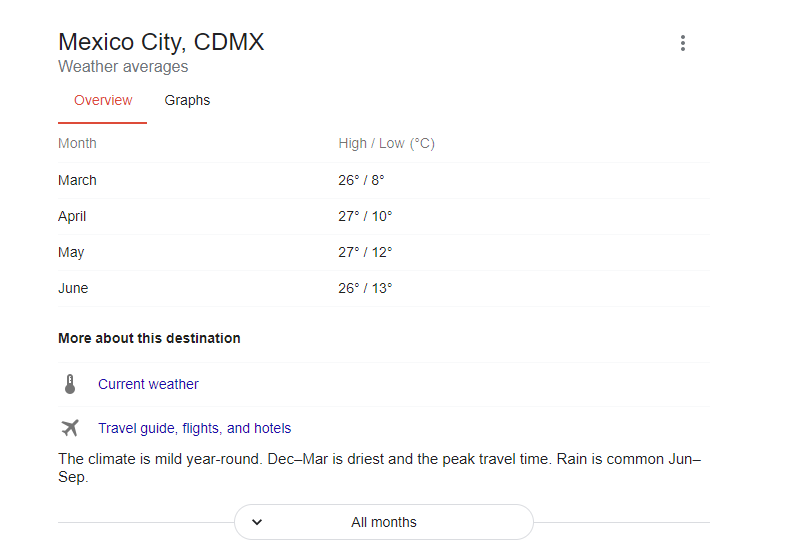Open the three-dot more options menu

(x=683, y=43)
